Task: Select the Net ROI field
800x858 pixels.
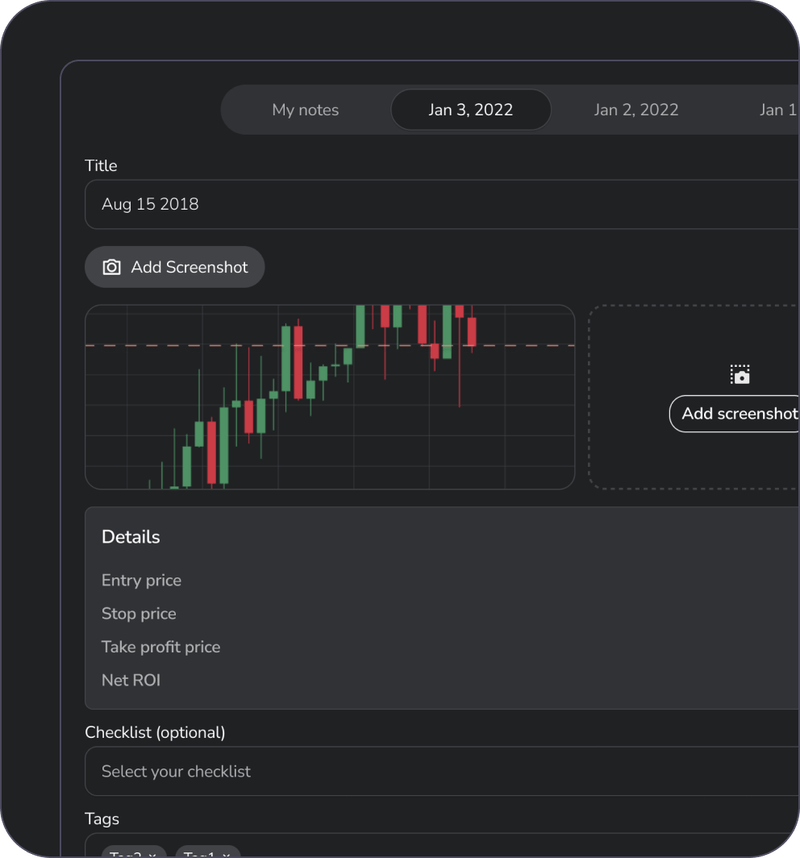Action: click(x=131, y=680)
